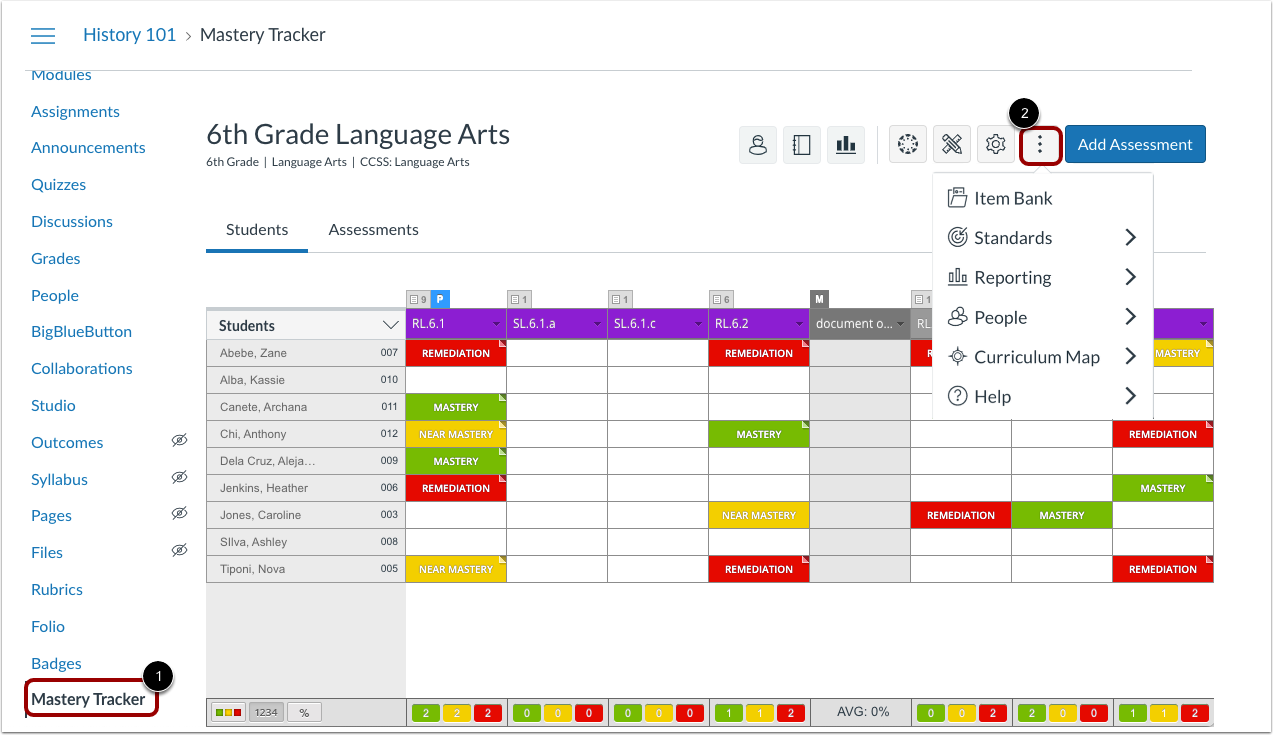
Task: Click the three-dot more options button
Action: point(1040,145)
